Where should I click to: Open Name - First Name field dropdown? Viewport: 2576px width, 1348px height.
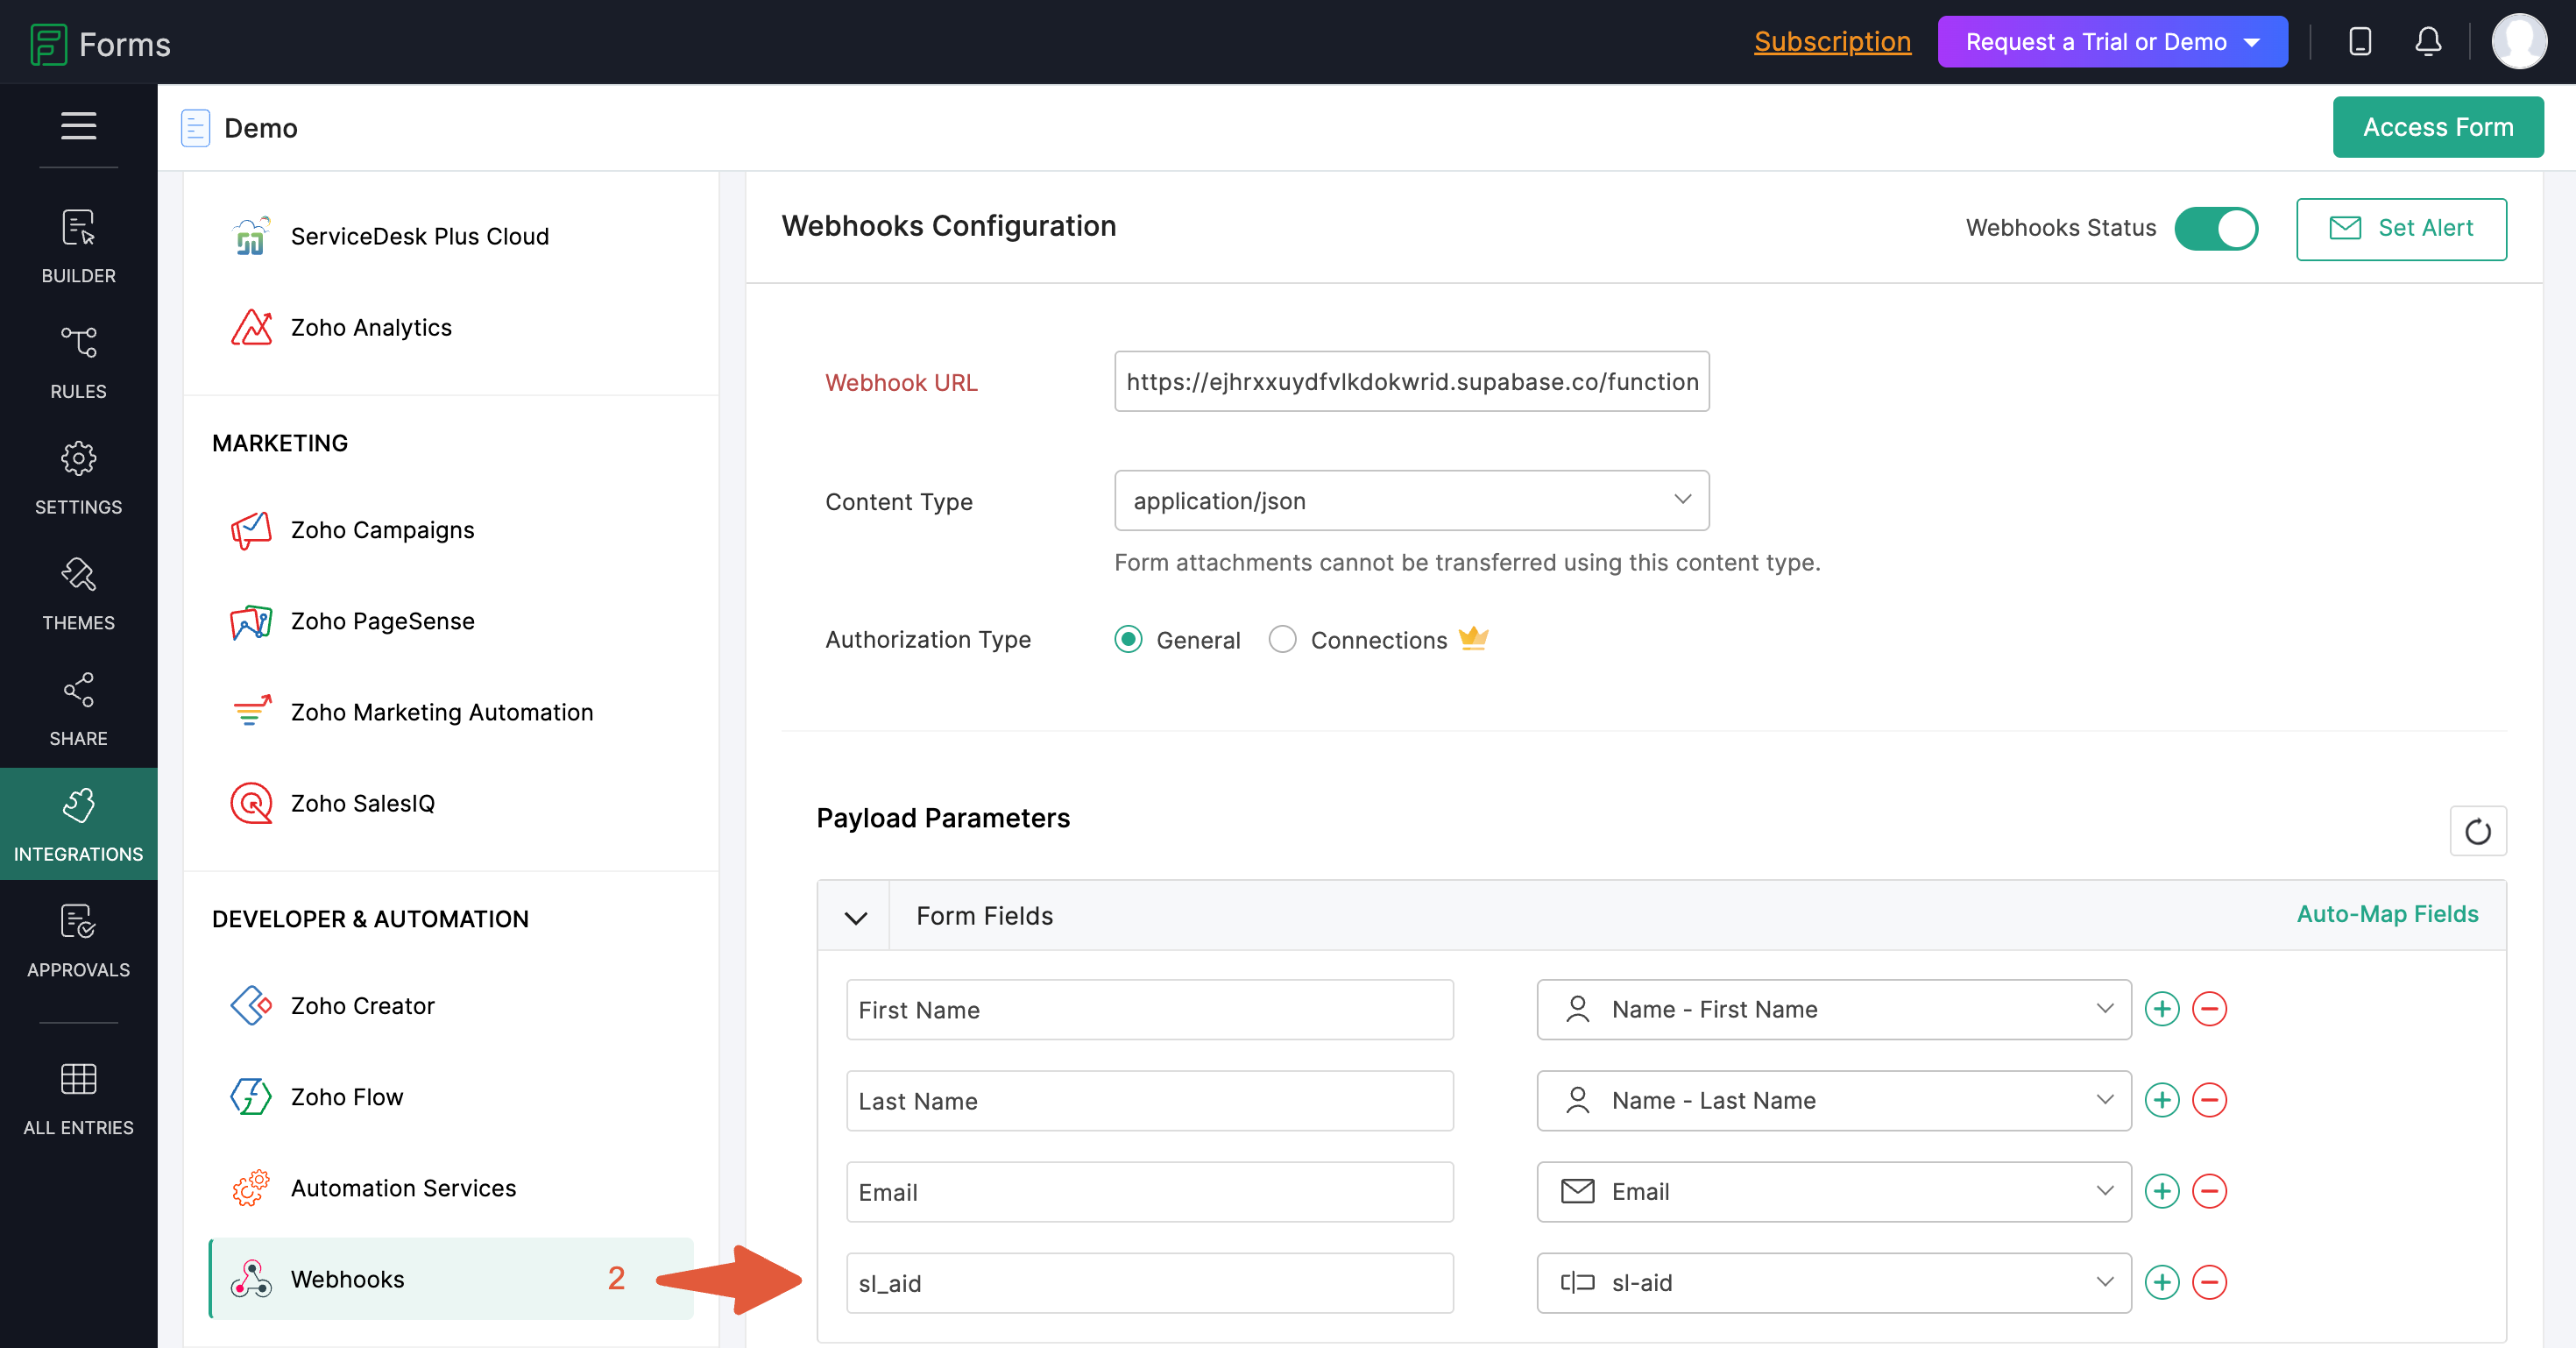coord(1833,1009)
